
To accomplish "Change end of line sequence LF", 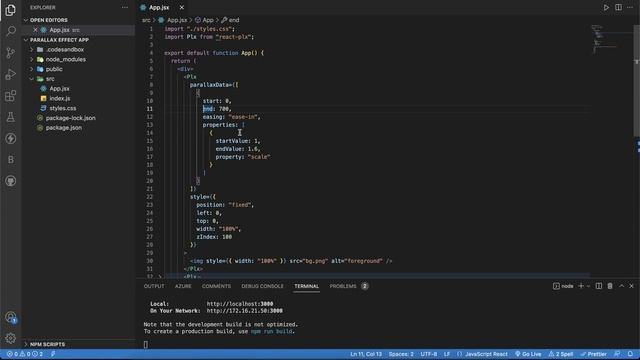I will point(447,354).
